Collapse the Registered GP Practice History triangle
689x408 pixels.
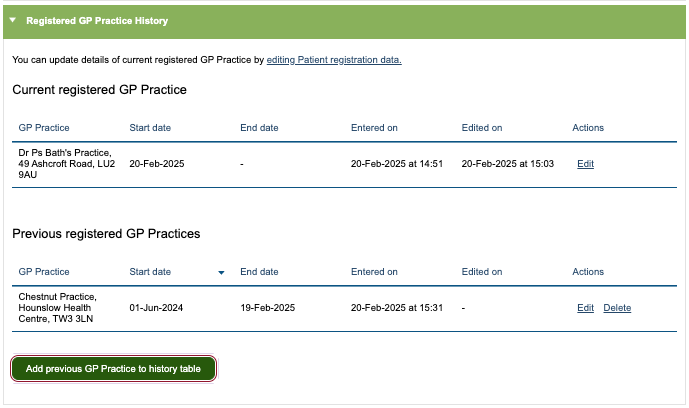click(x=13, y=20)
